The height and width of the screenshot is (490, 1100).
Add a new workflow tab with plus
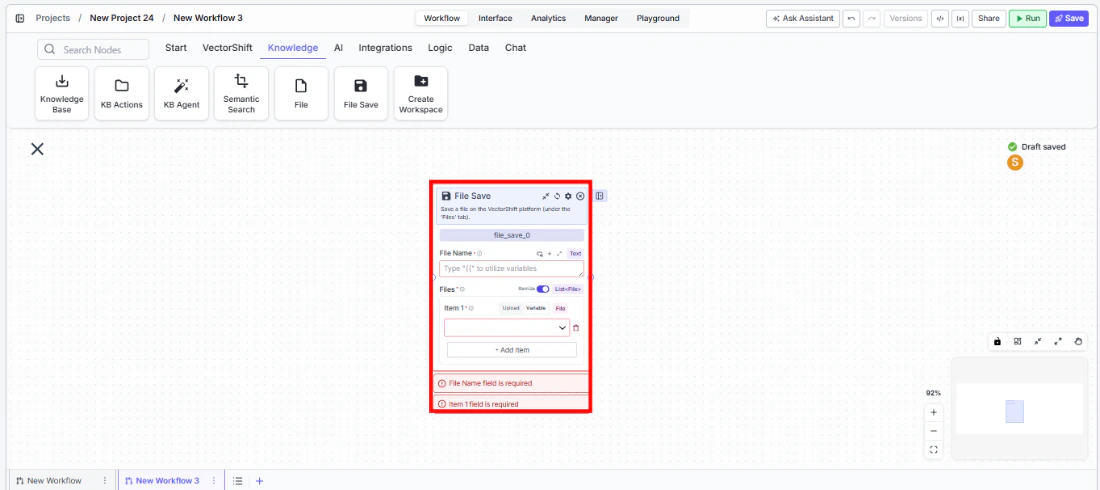(x=260, y=481)
